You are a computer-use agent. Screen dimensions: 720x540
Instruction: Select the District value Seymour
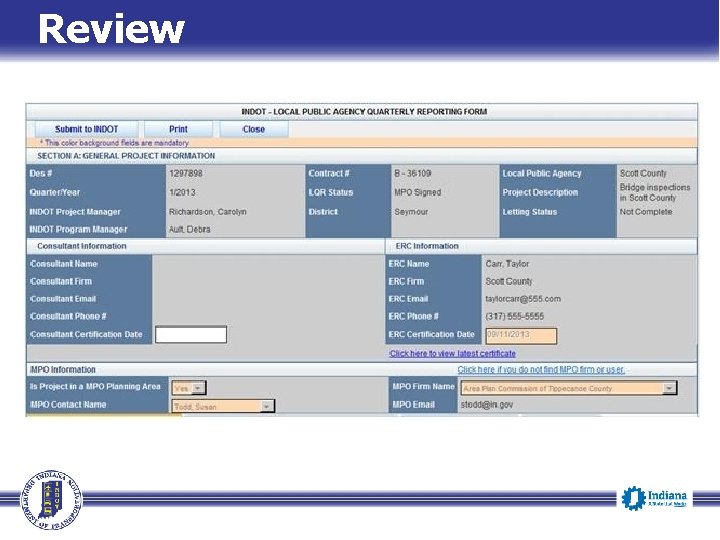[411, 212]
